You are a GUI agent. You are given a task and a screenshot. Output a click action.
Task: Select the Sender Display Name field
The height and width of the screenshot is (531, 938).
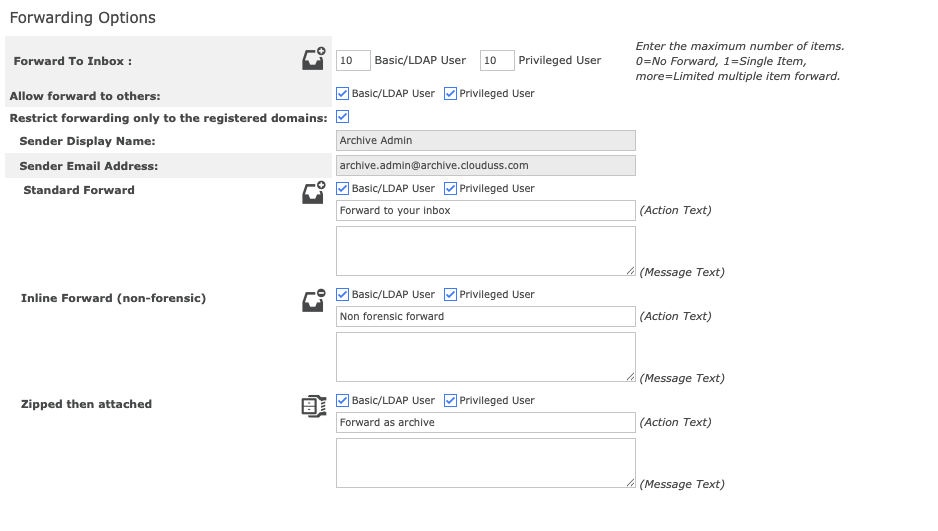[485, 141]
